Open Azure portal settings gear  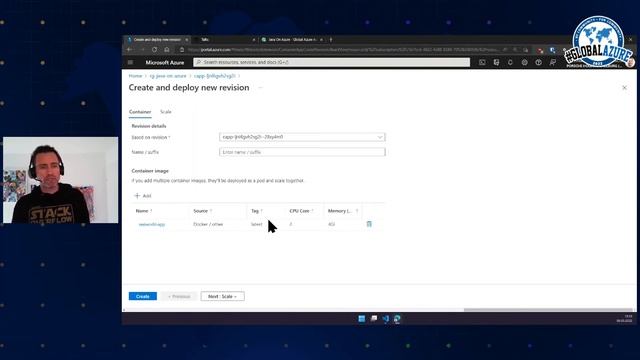point(524,62)
